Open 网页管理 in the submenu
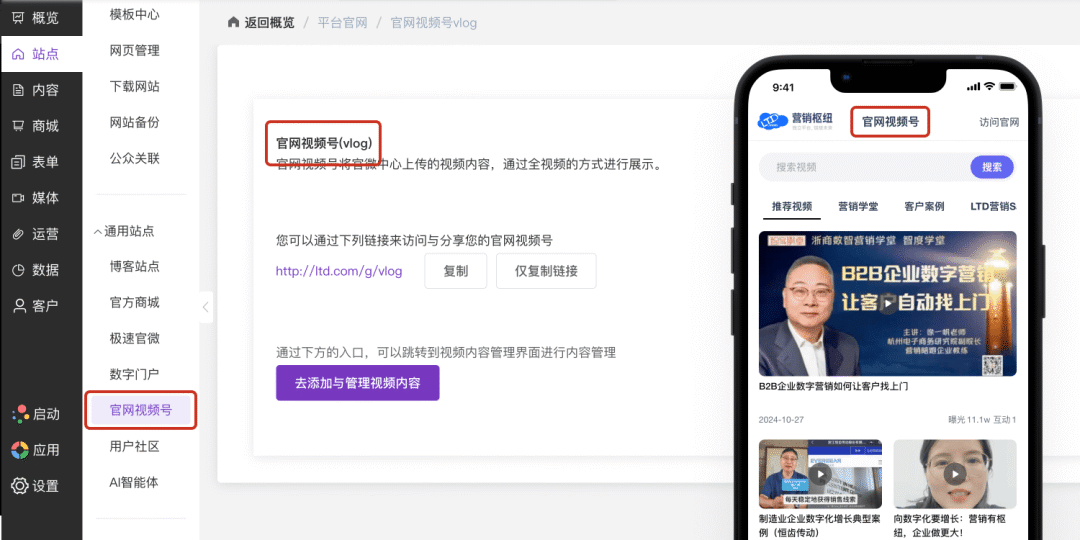This screenshot has width=1080, height=540. click(134, 50)
